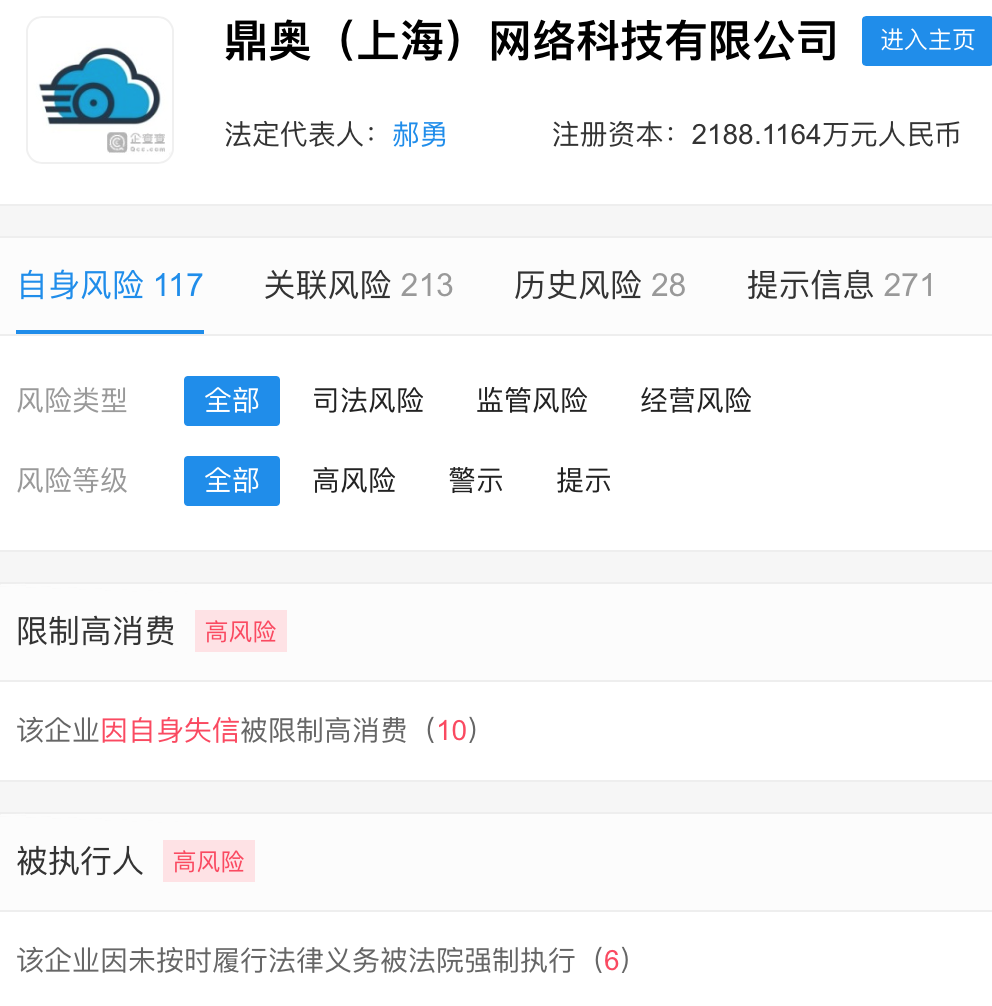Screen dimensions: 992x1006
Task: Click the 进入主页 button
Action: pyautogui.click(x=927, y=40)
